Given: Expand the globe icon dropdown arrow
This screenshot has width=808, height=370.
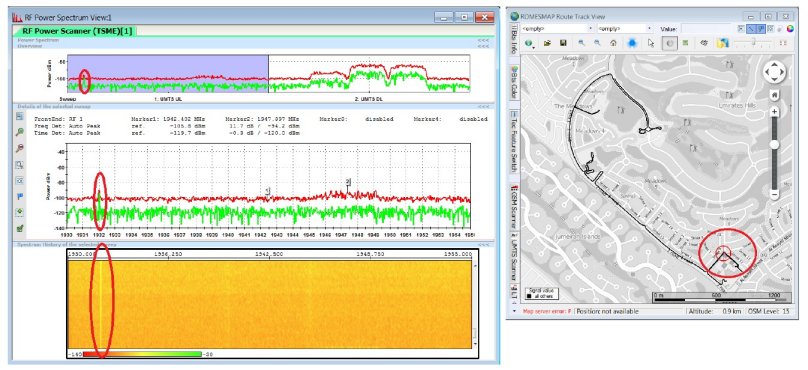Looking at the screenshot, I should coord(533,48).
